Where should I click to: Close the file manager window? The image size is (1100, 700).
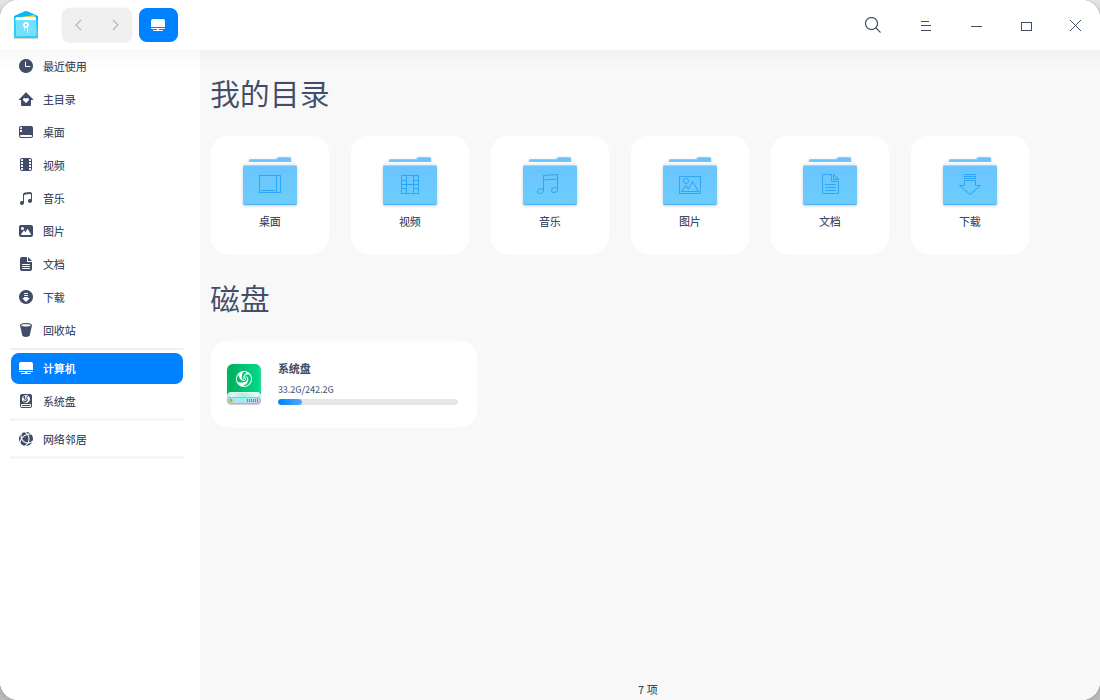tap(1075, 26)
